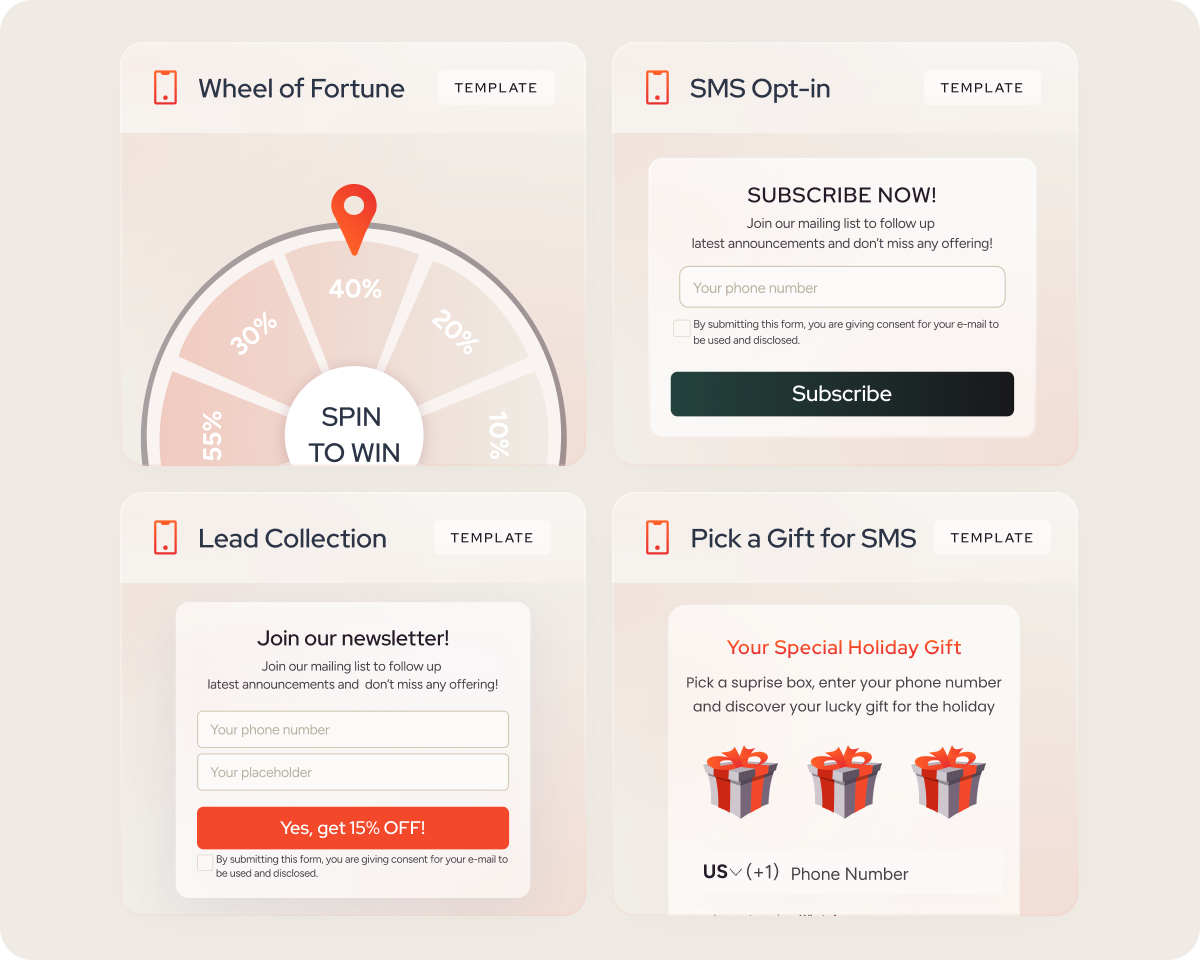Click the TEMPLATE tag on Pick a Gift for SMS
1200x960 pixels.
pyautogui.click(x=992, y=537)
